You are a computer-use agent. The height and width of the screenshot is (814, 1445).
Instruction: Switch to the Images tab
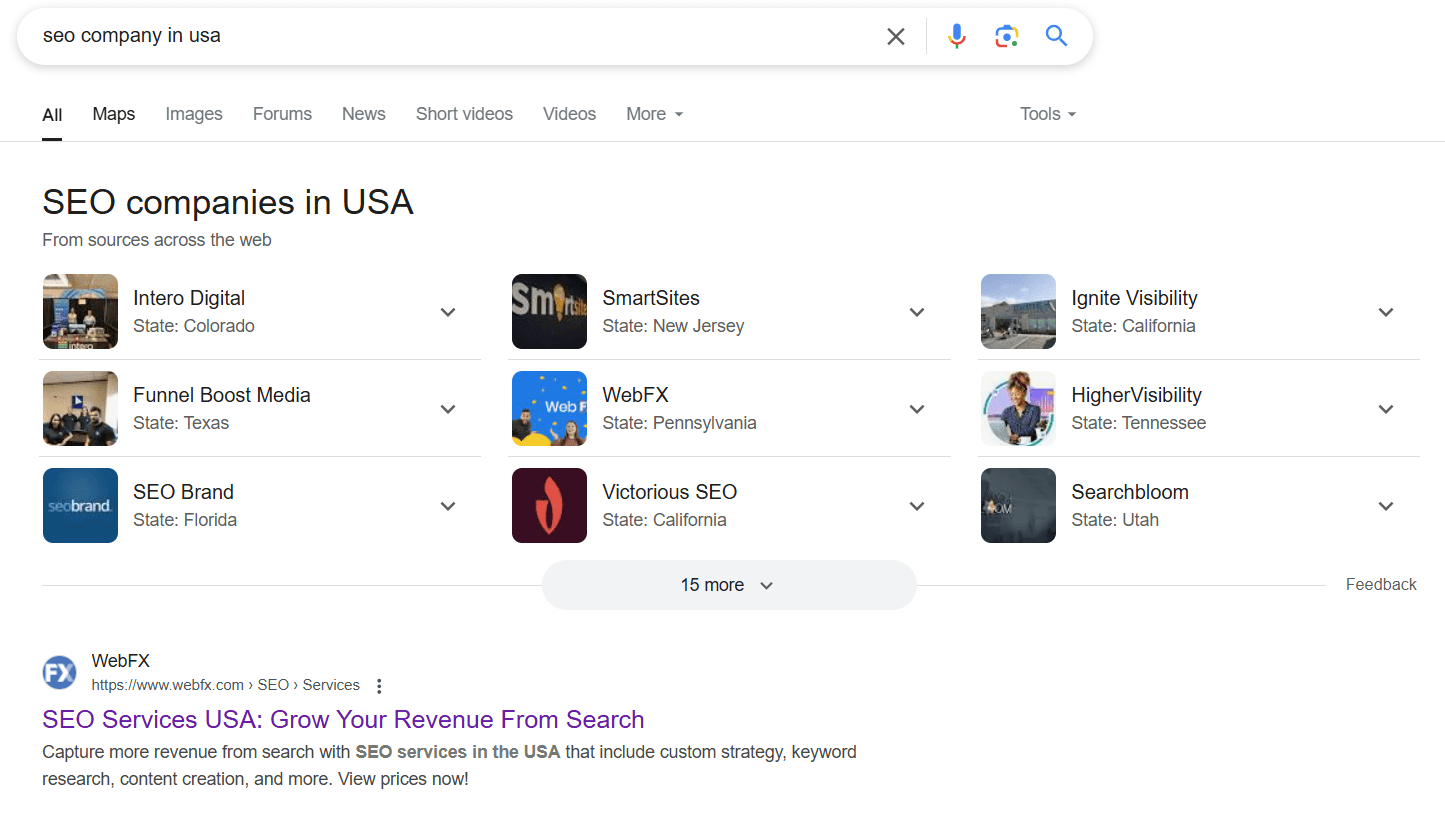[x=194, y=114]
